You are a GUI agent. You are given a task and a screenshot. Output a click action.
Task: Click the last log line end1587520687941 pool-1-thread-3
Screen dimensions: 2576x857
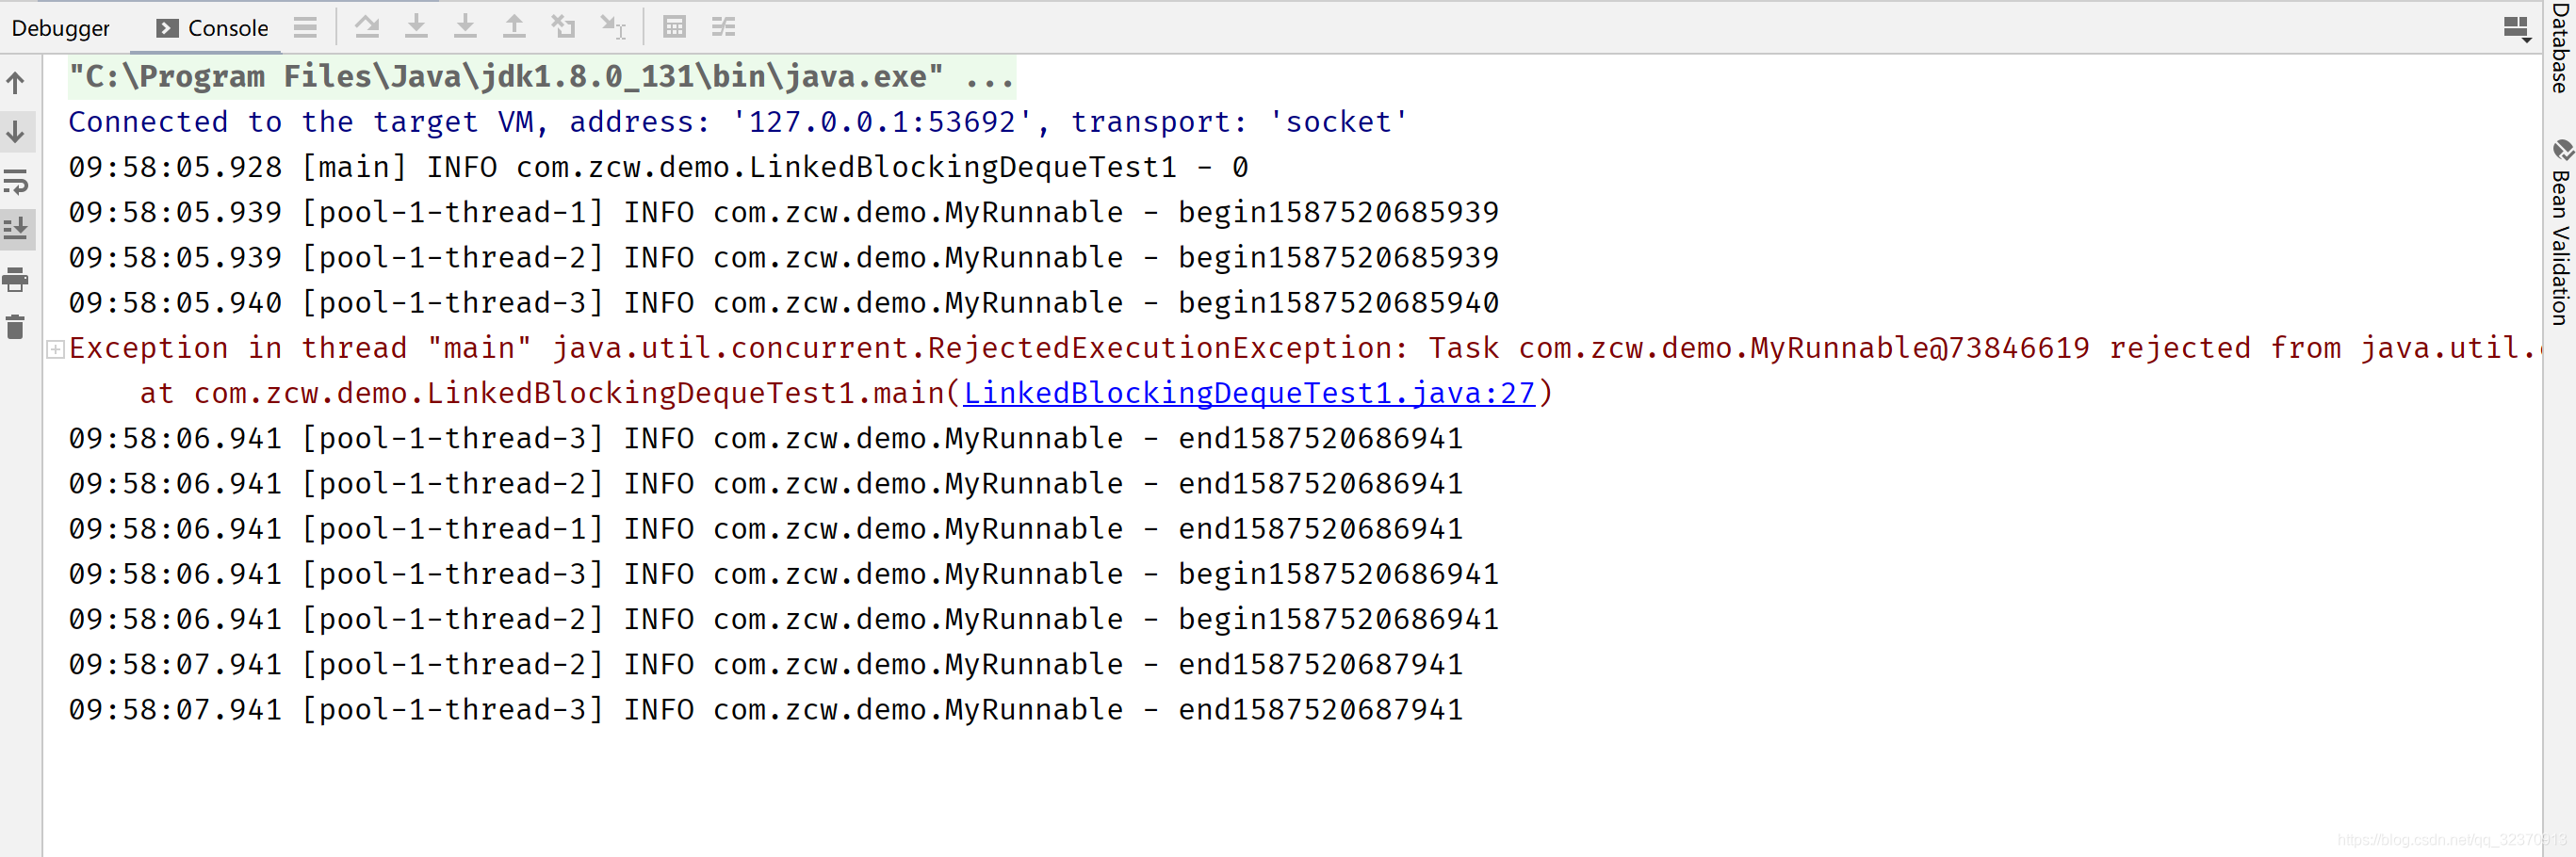[x=765, y=709]
